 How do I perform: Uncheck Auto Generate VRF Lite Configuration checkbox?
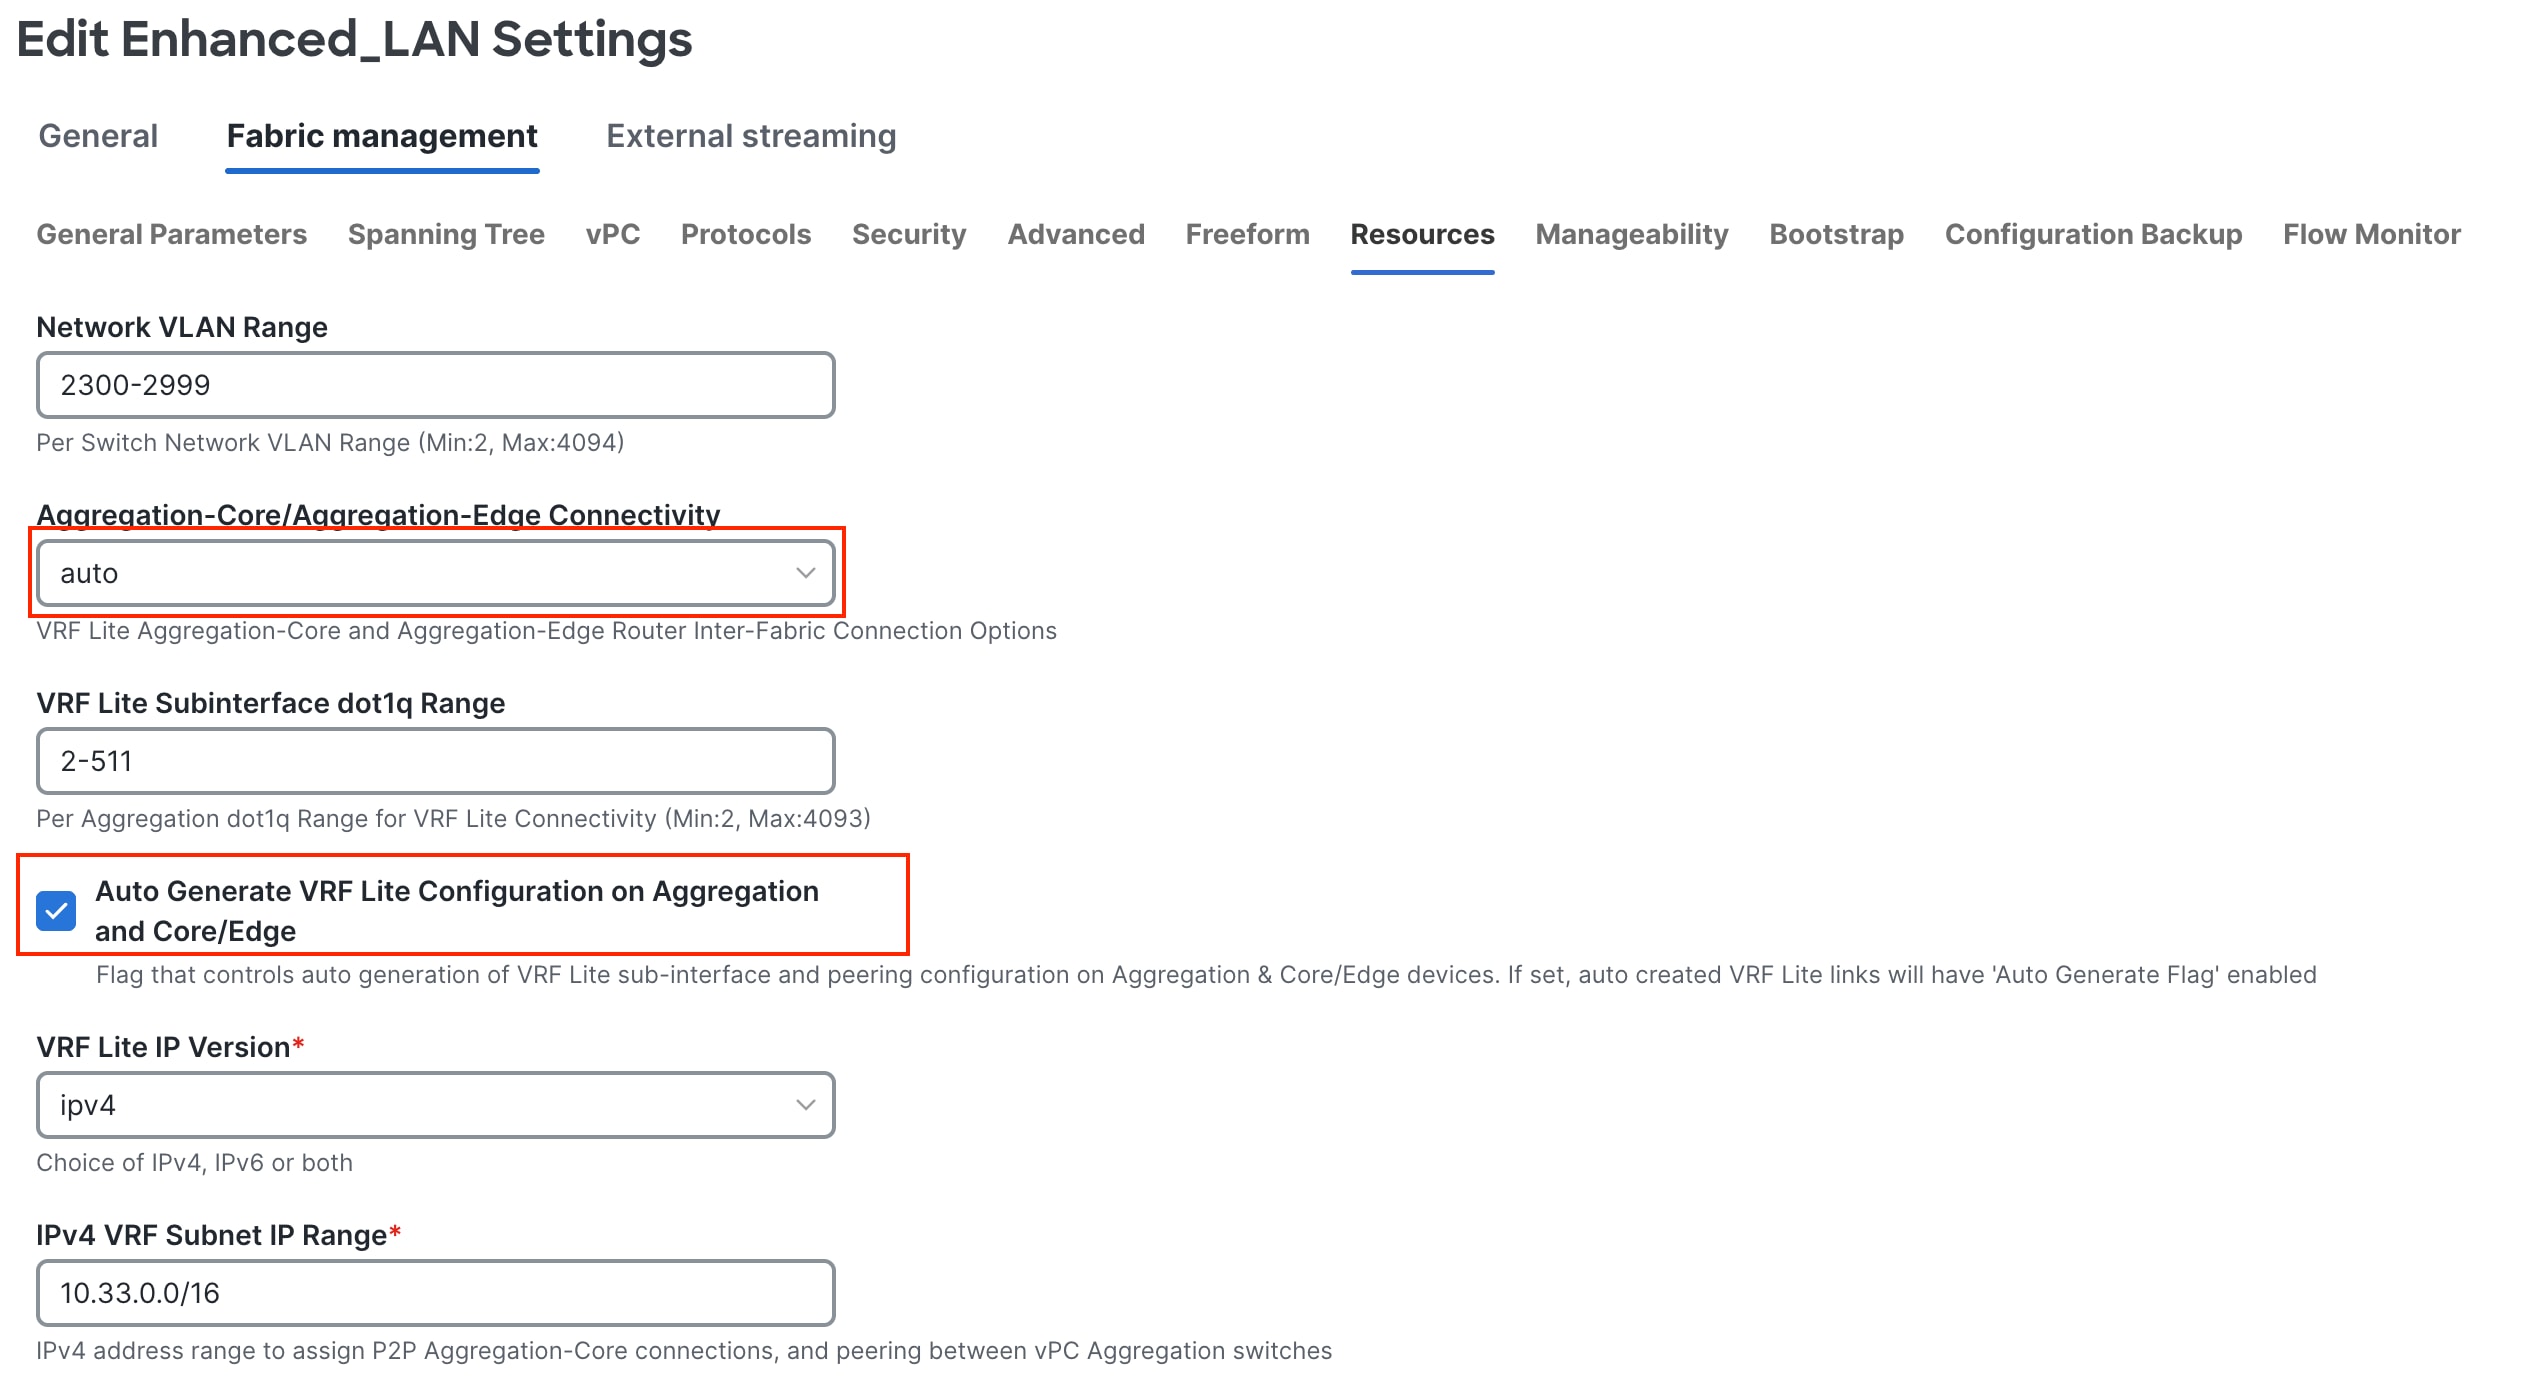pyautogui.click(x=56, y=911)
